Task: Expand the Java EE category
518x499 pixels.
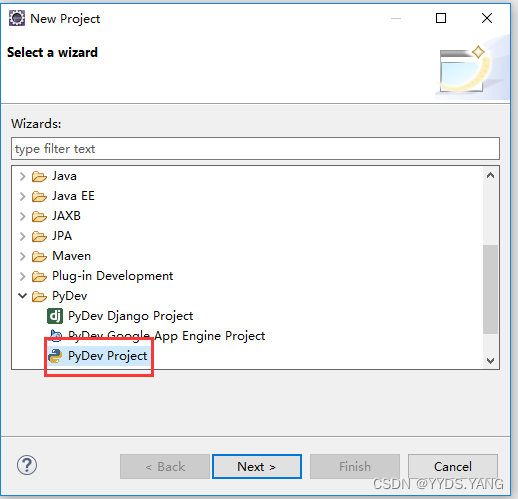Action: [22, 196]
